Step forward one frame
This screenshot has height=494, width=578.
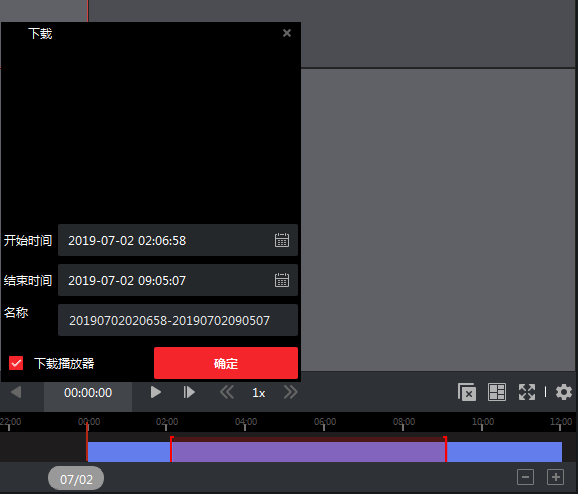[x=189, y=392]
